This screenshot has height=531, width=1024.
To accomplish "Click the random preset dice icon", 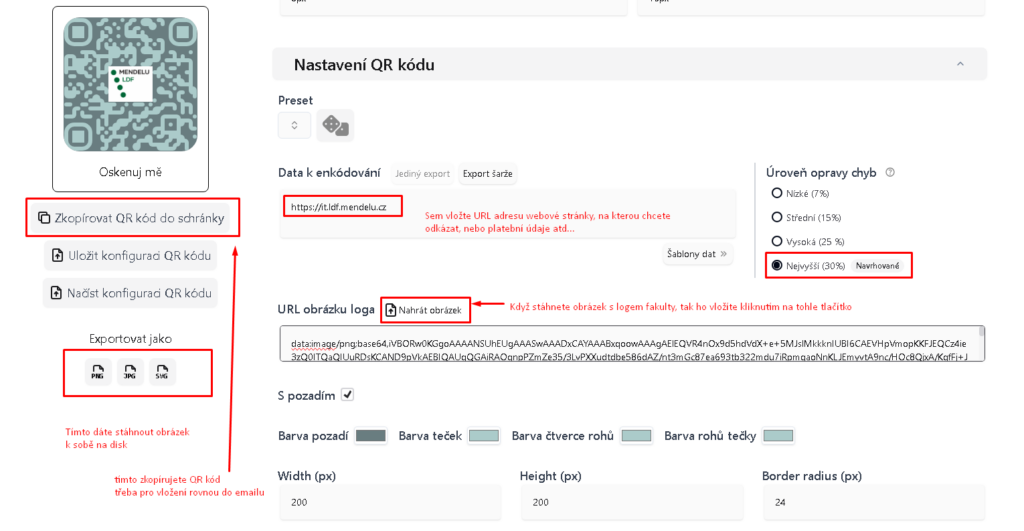I will point(335,125).
